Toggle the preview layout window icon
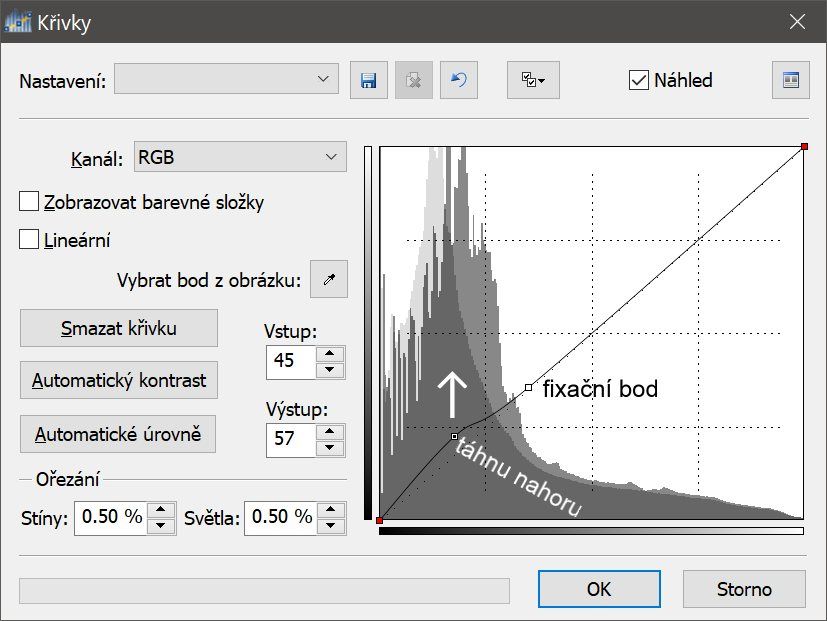The width and height of the screenshot is (827, 621). pos(791,80)
